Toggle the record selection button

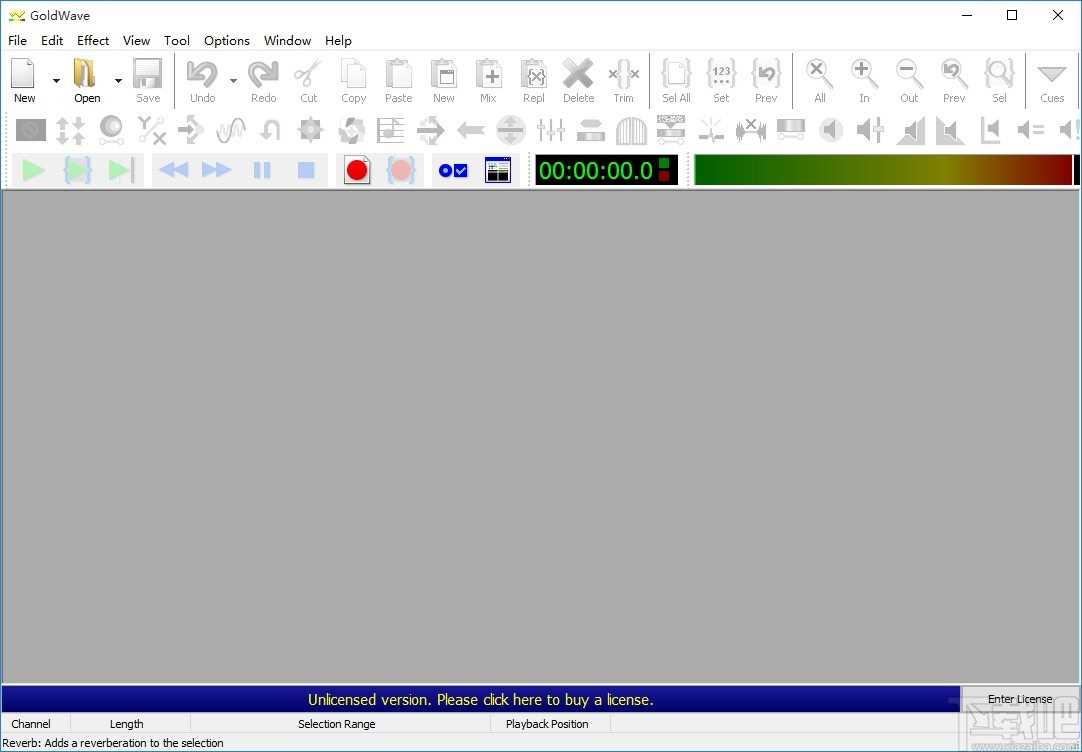point(401,170)
